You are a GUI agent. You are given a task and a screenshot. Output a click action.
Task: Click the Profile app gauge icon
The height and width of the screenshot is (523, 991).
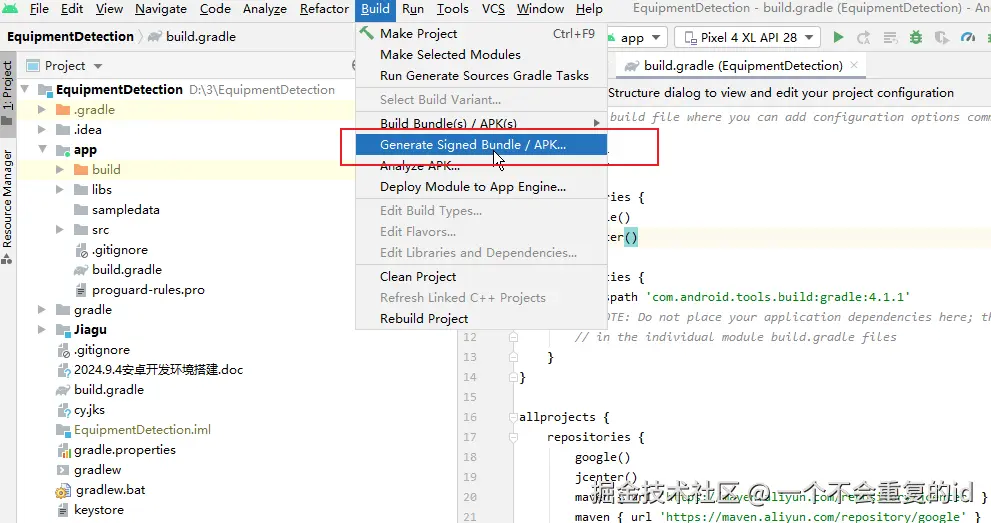click(968, 37)
